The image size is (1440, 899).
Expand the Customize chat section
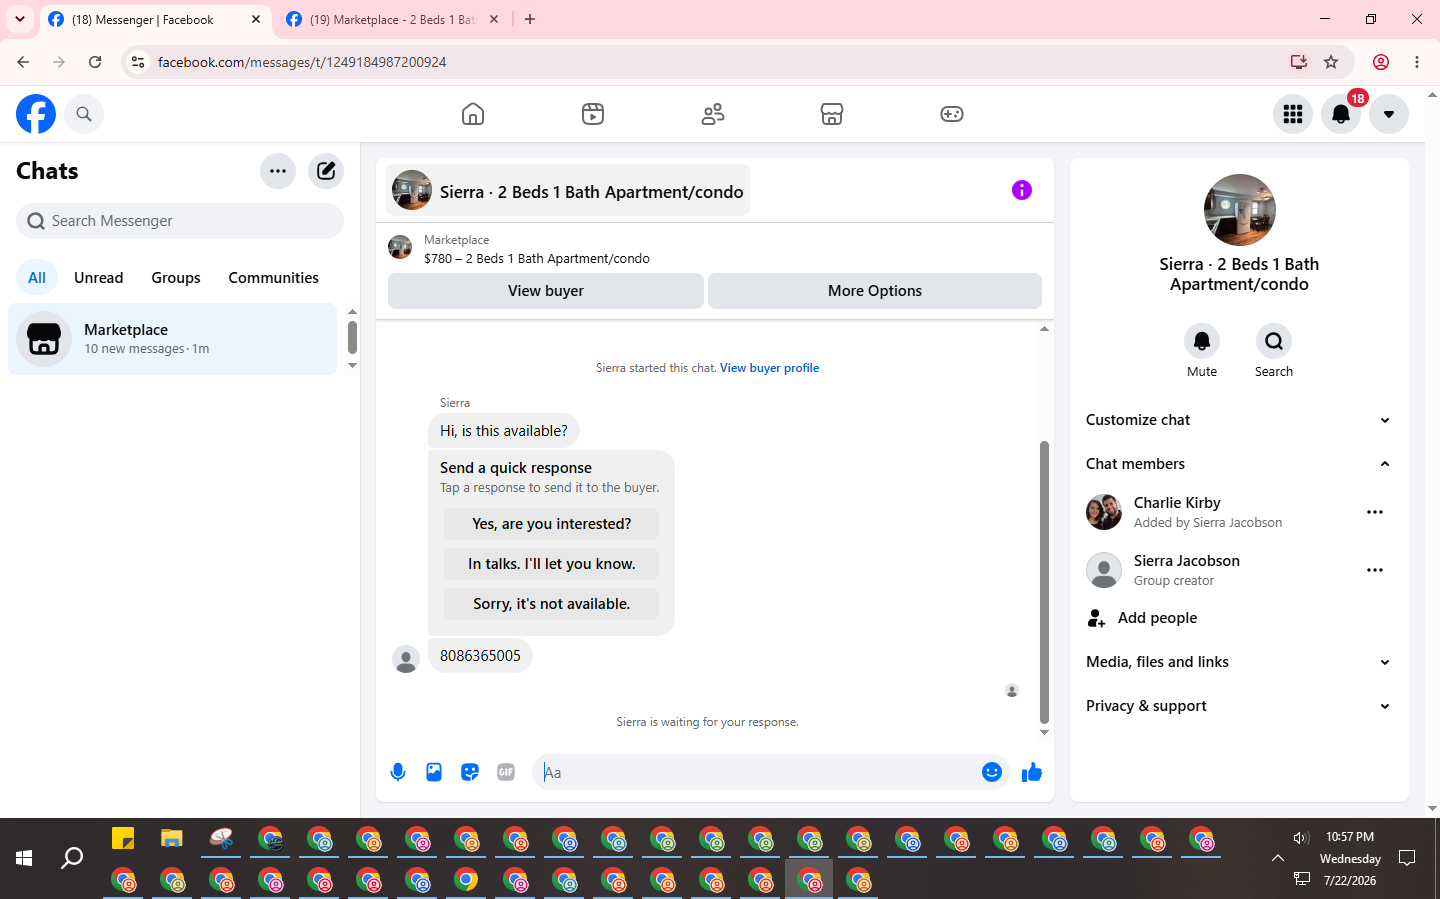point(1239,420)
